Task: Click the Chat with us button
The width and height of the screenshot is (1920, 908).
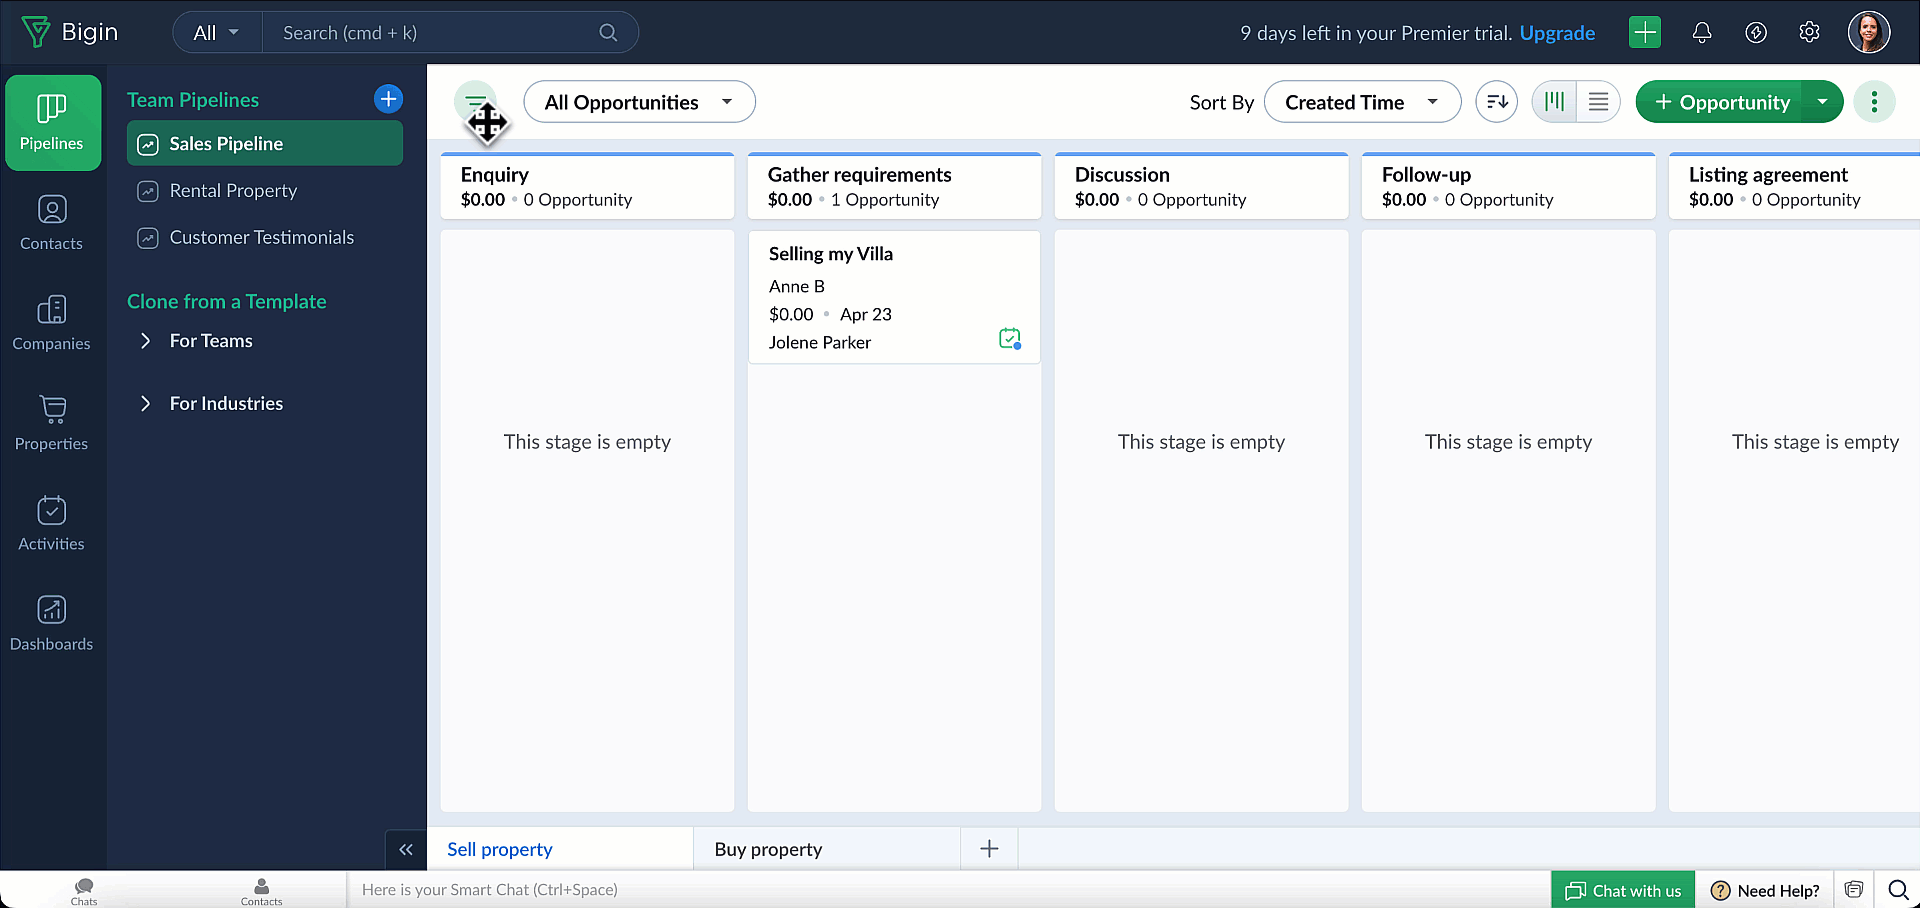Action: [x=1623, y=890]
